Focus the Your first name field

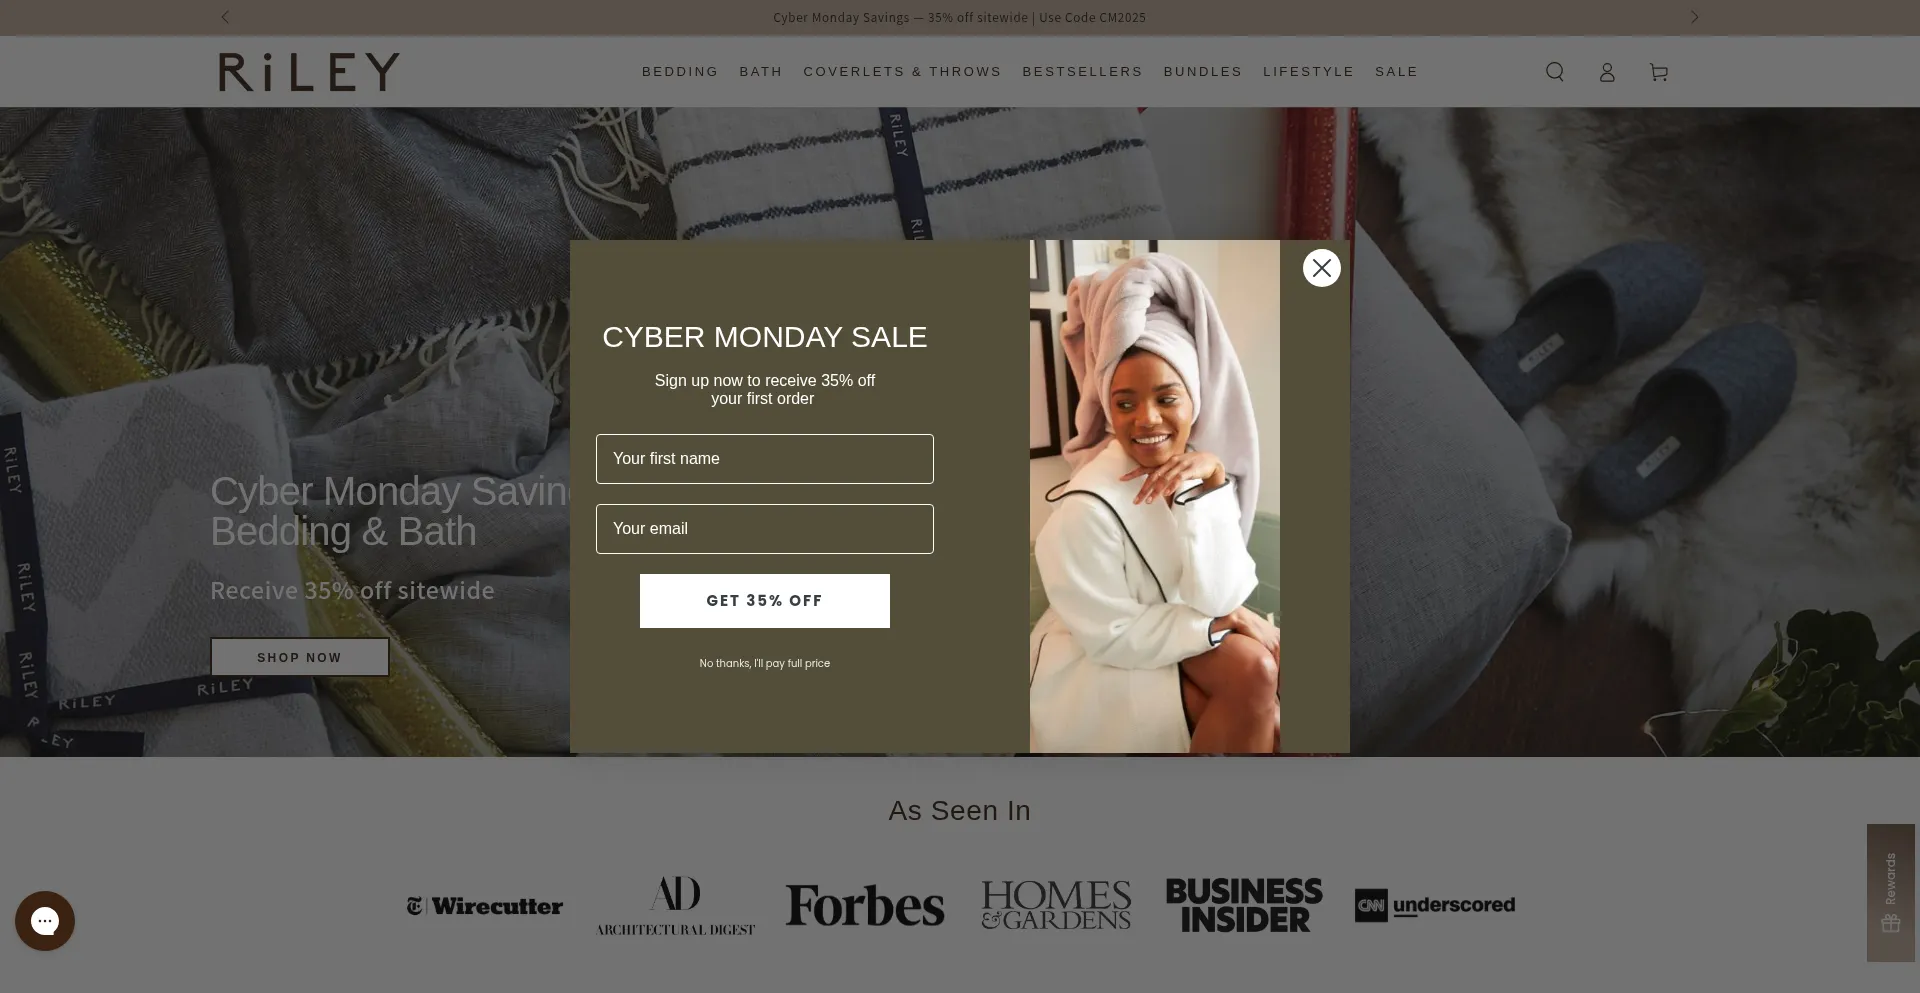[765, 459]
